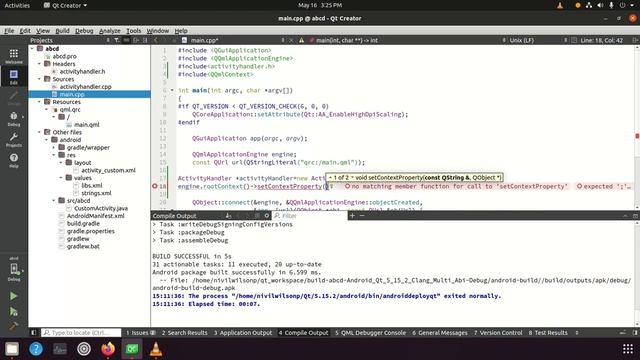Viewport: 640px width, 360px height.
Task: Open the abcd Debug kit selector
Action: click(x=14, y=270)
